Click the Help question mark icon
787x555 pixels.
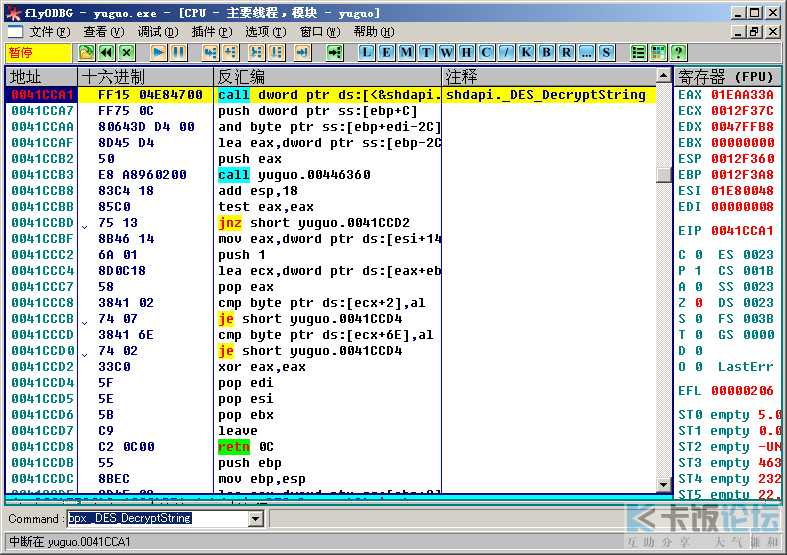(679, 52)
